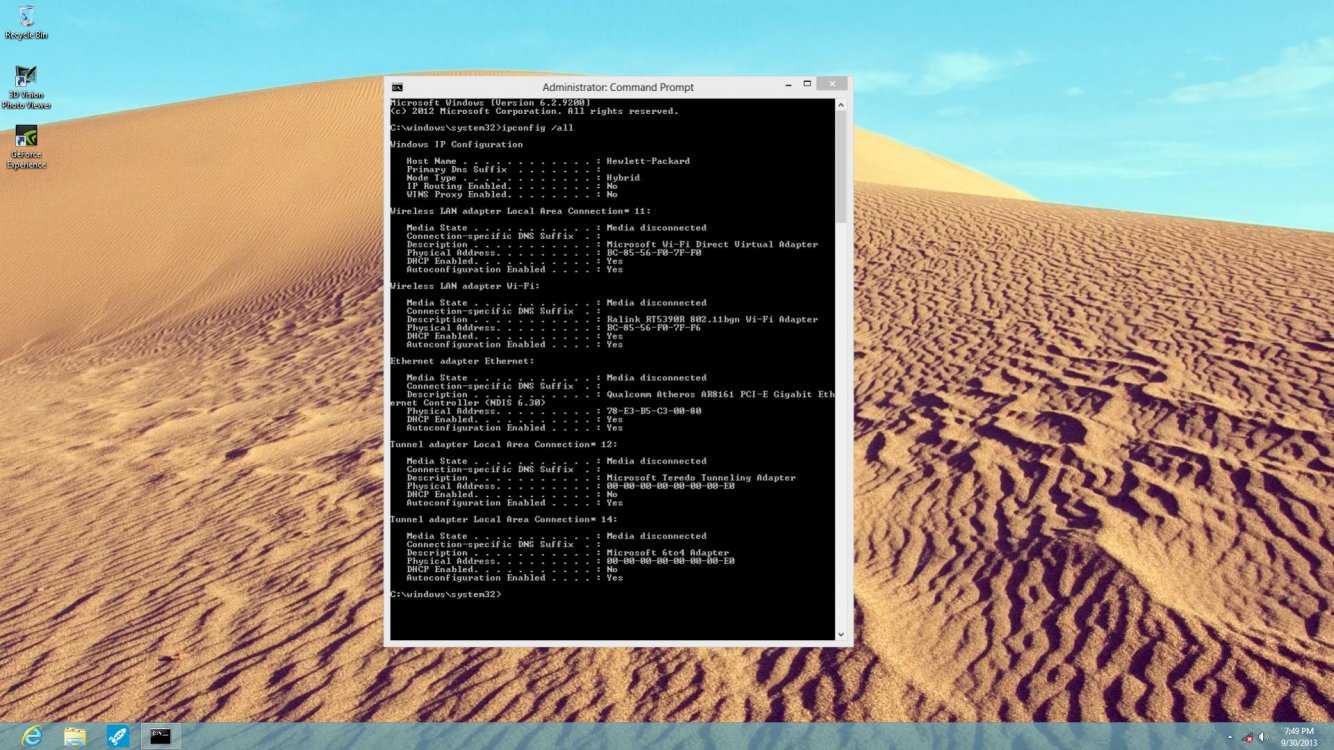Screen dimensions: 1334x750
Task: Click the Command Prompt vertical scrollbar thumb
Action: pyautogui.click(x=840, y=166)
